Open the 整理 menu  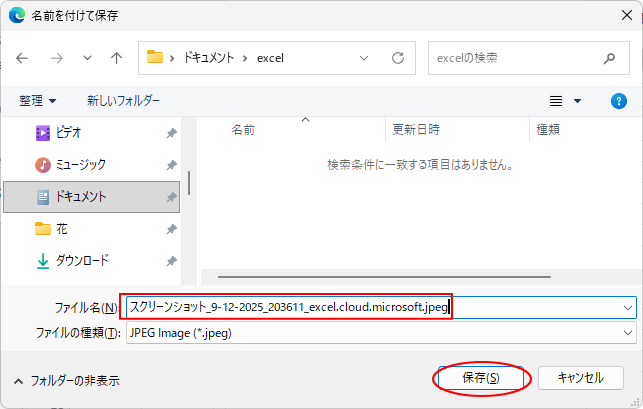coord(37,101)
